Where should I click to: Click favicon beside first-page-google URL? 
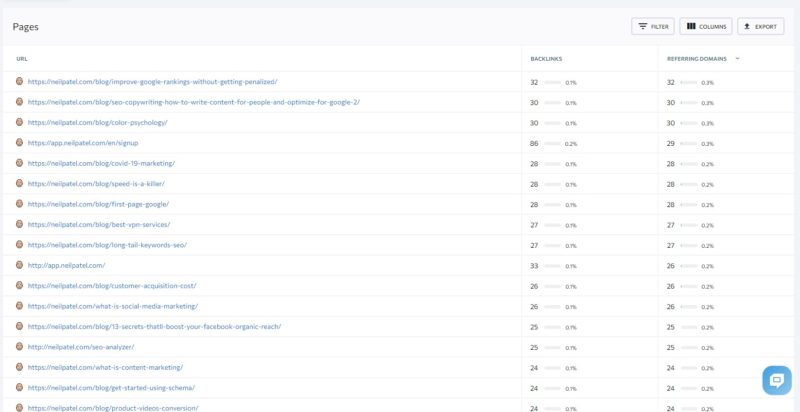(x=19, y=203)
